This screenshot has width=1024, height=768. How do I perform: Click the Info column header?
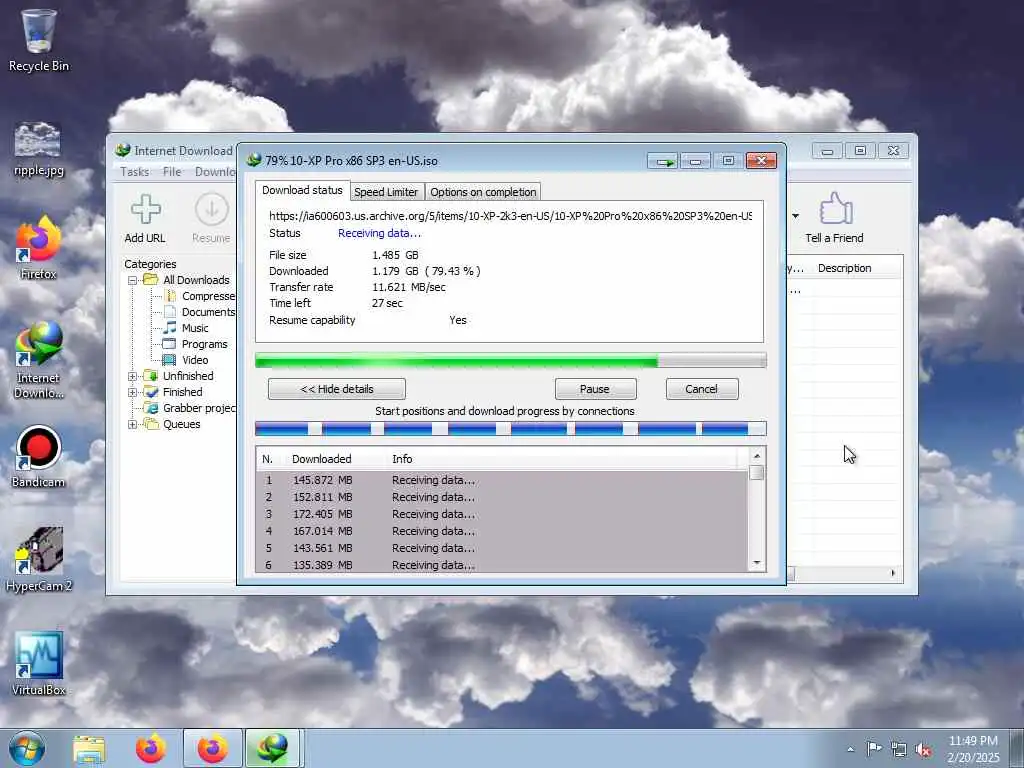point(402,459)
